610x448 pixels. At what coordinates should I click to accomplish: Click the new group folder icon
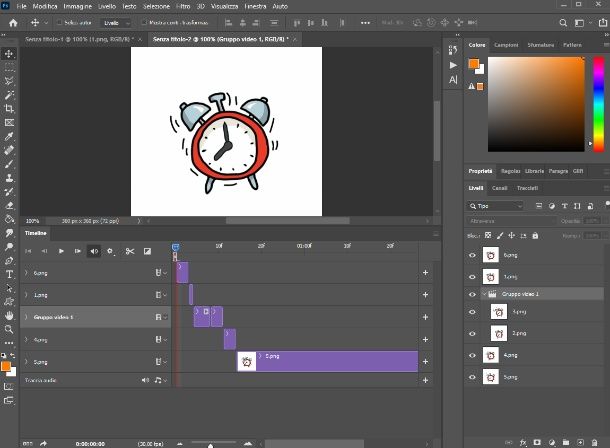pos(566,443)
